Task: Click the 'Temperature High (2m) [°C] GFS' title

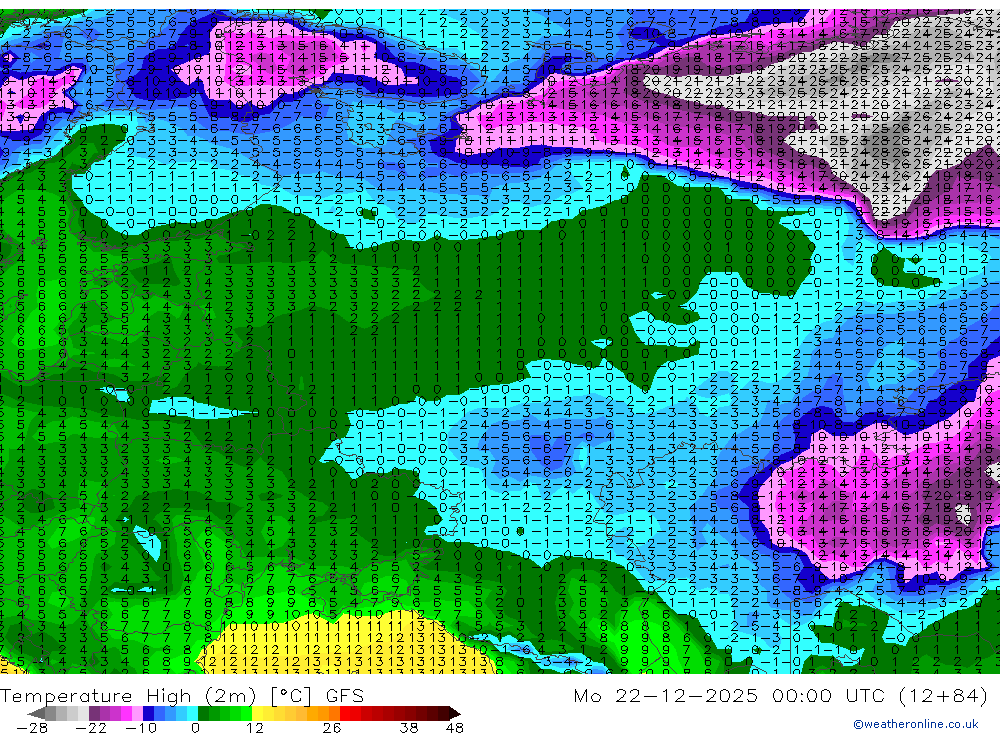Action: pos(182,695)
